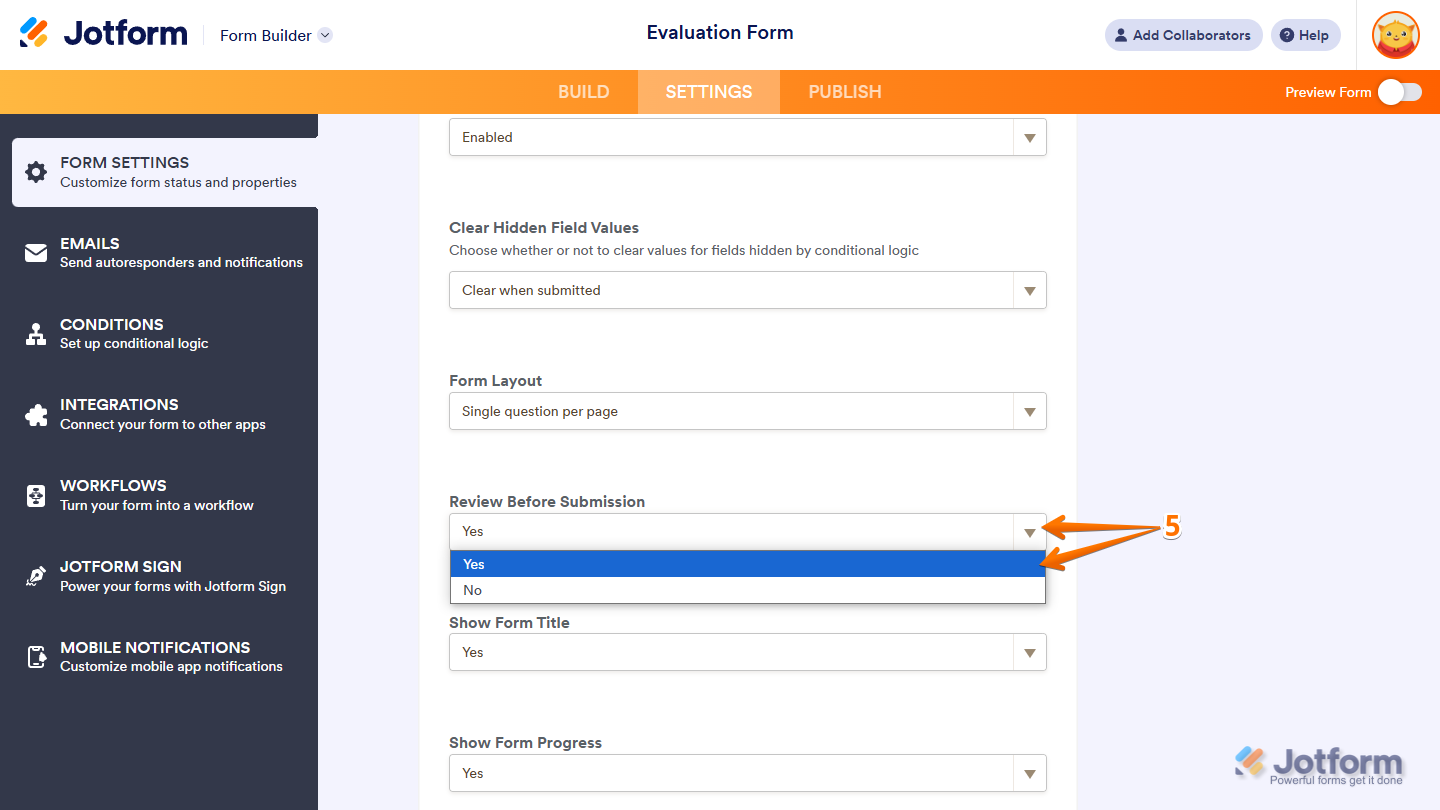Go to the BUILD tab
The width and height of the screenshot is (1440, 810).
(x=583, y=91)
